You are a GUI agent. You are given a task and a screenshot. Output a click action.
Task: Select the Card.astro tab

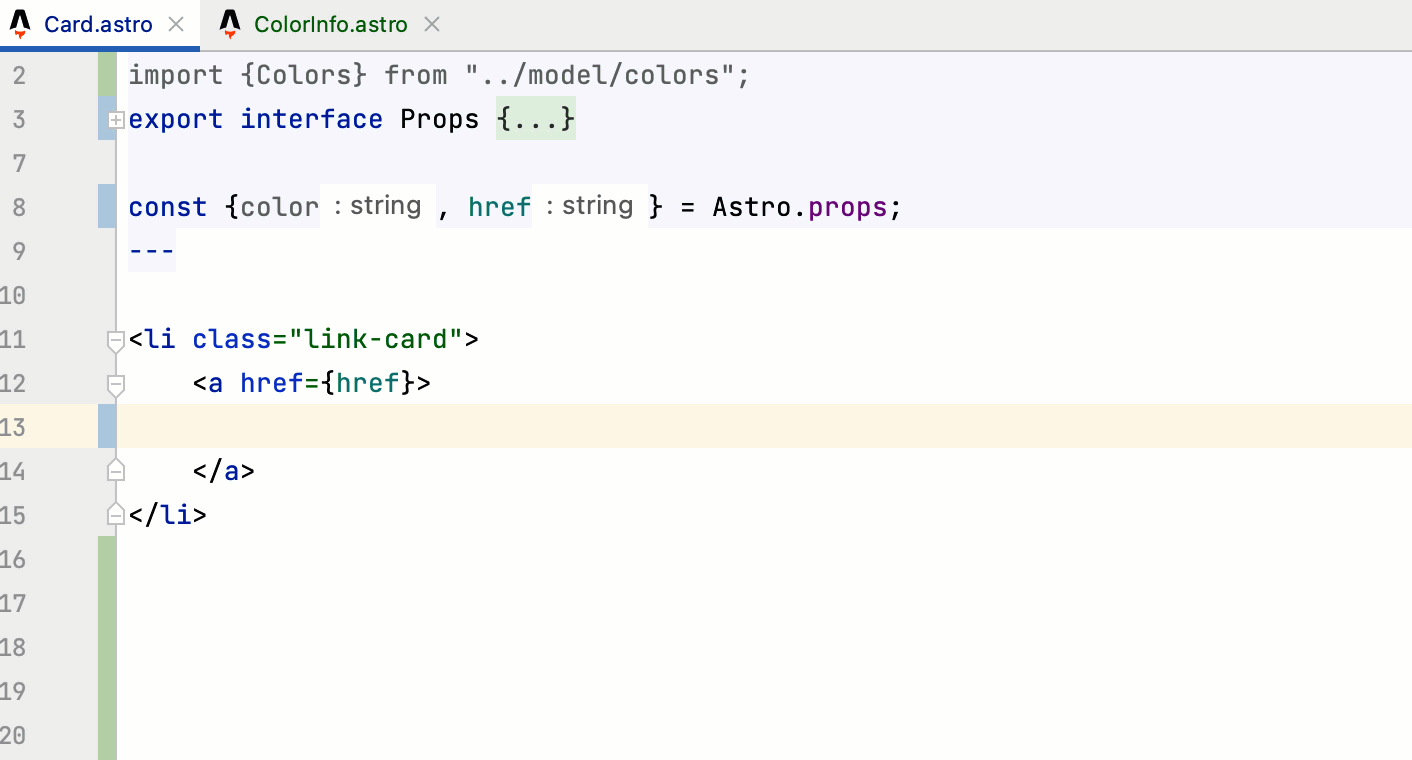(100, 23)
